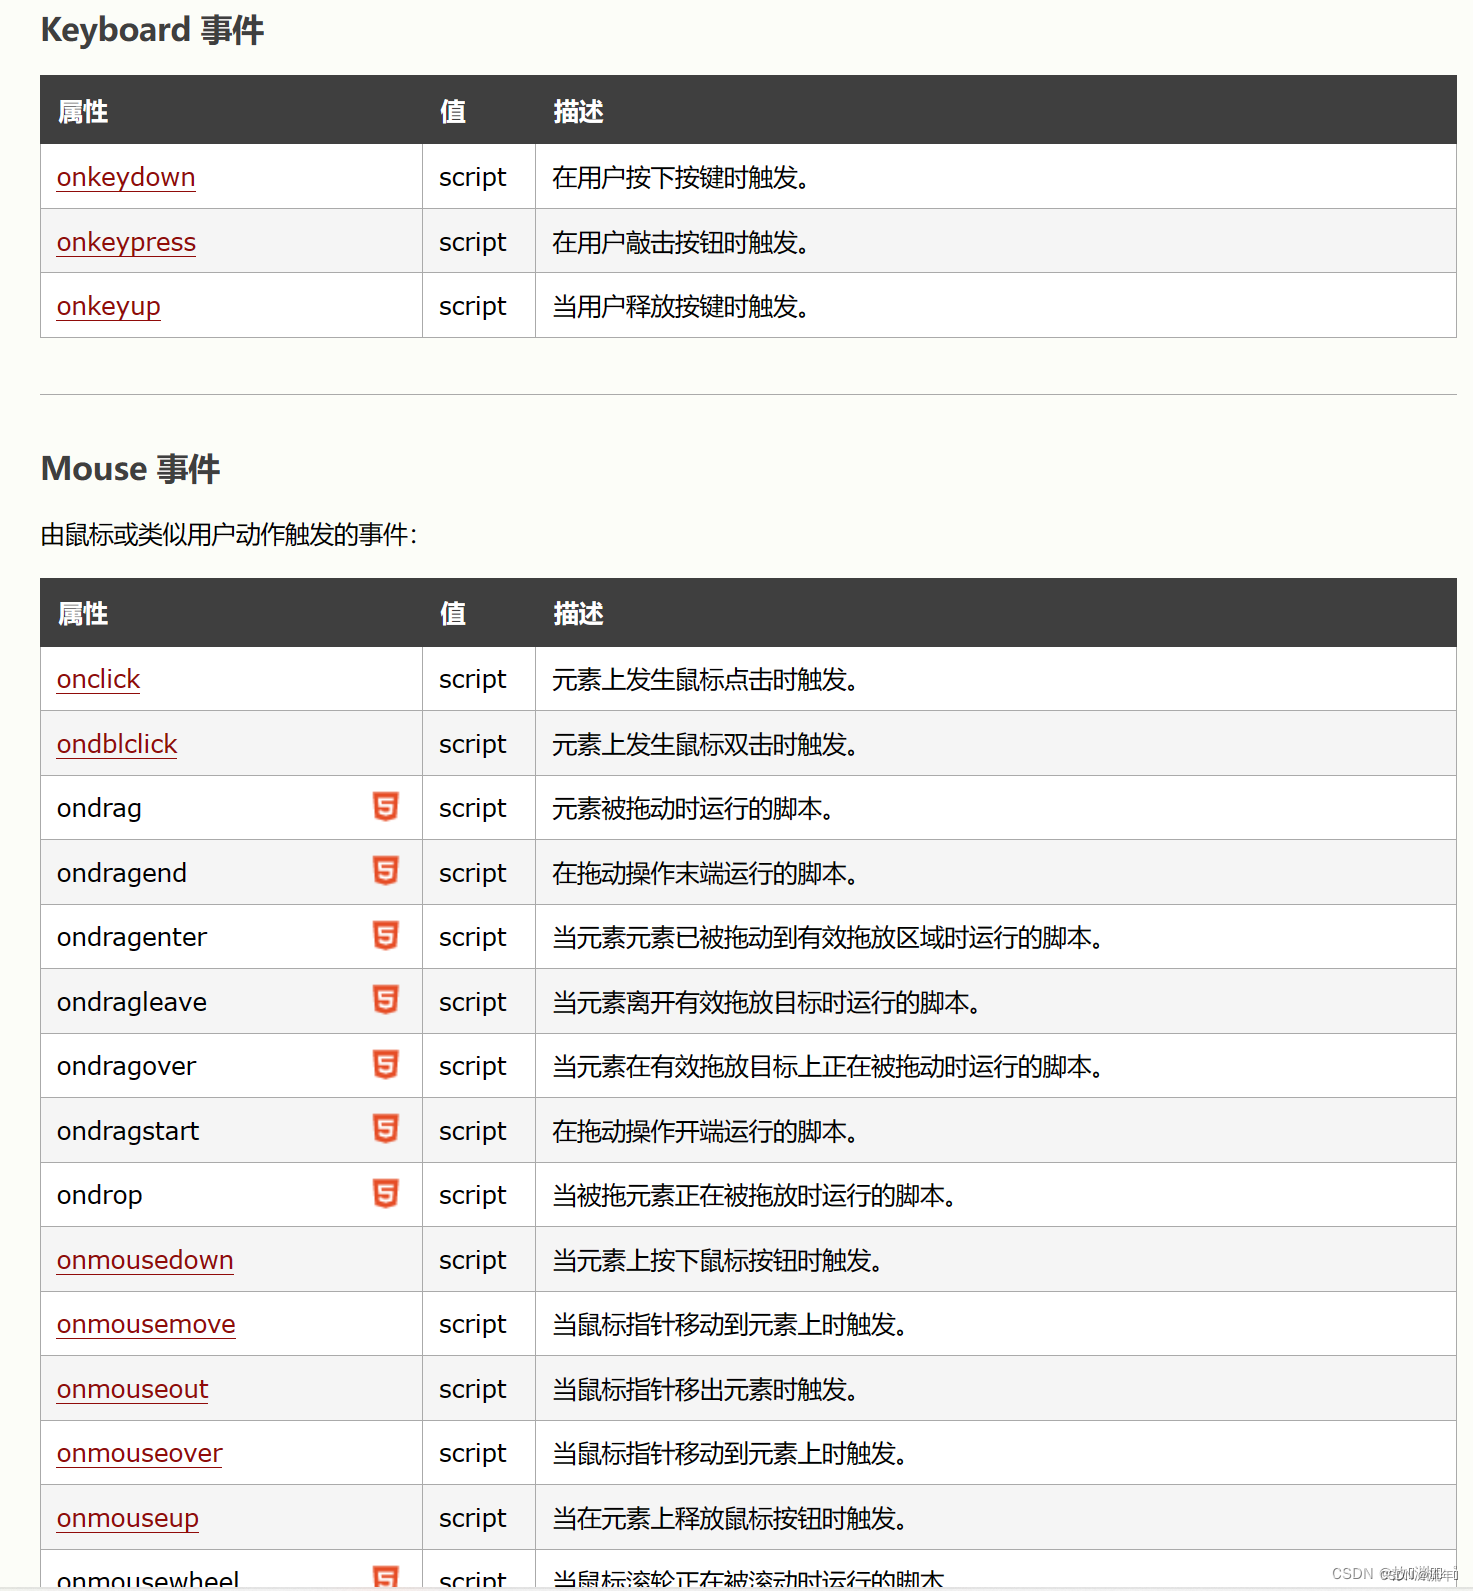Follow the onmouseup link

click(128, 1518)
